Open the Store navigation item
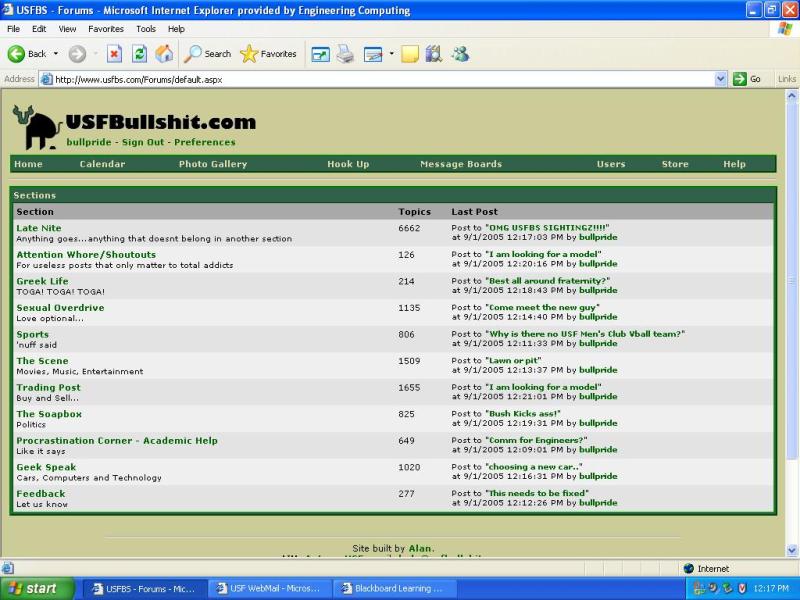This screenshot has width=800, height=600. click(x=675, y=164)
